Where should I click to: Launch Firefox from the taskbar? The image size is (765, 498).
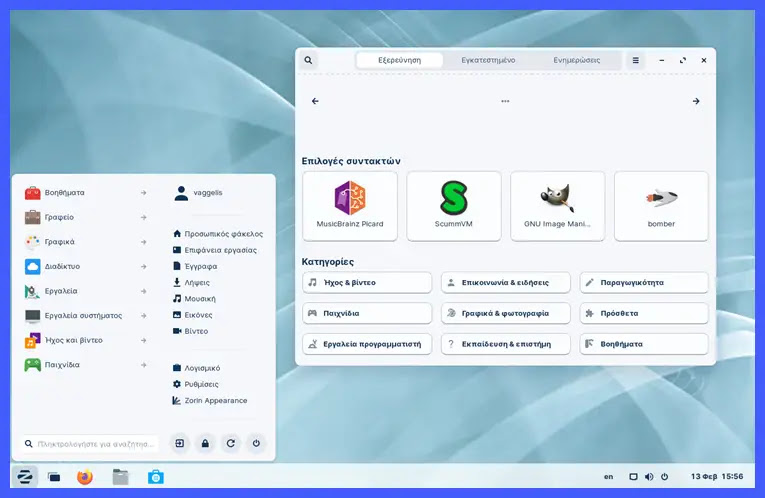85,477
